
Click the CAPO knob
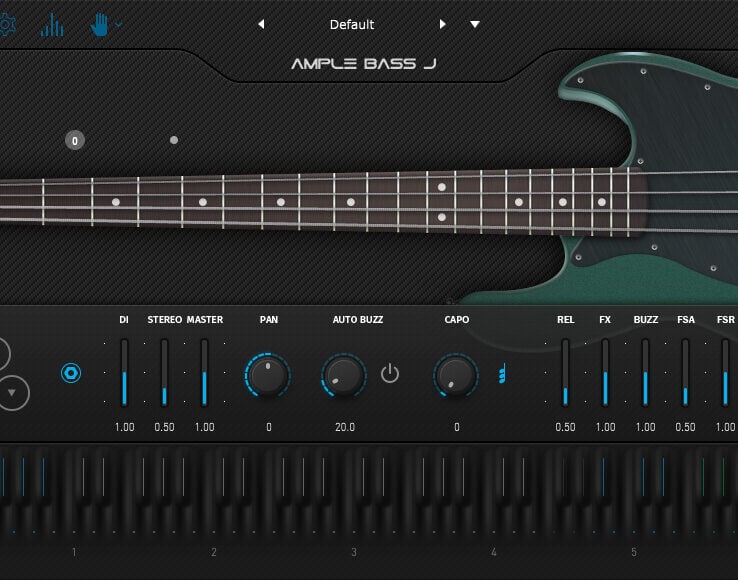pyautogui.click(x=456, y=375)
